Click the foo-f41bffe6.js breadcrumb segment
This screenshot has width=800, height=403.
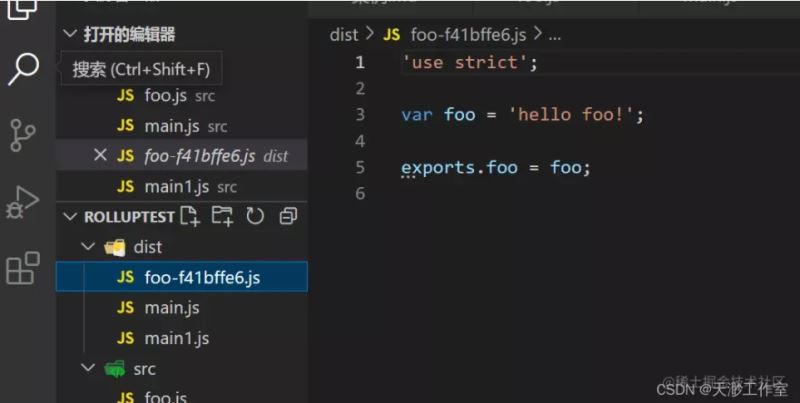(468, 35)
